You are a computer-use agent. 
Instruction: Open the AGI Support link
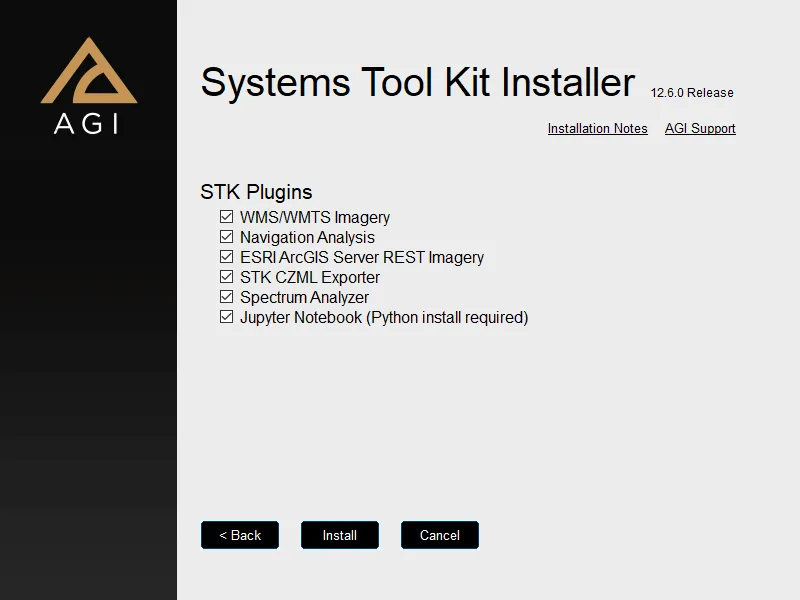tap(700, 129)
